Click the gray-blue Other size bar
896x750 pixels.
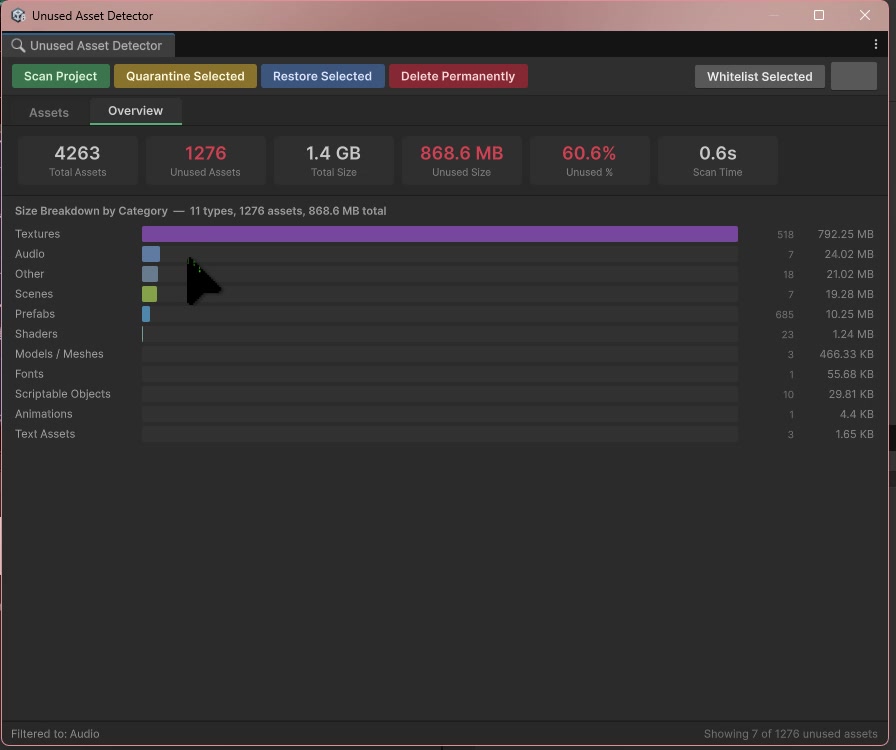point(150,274)
